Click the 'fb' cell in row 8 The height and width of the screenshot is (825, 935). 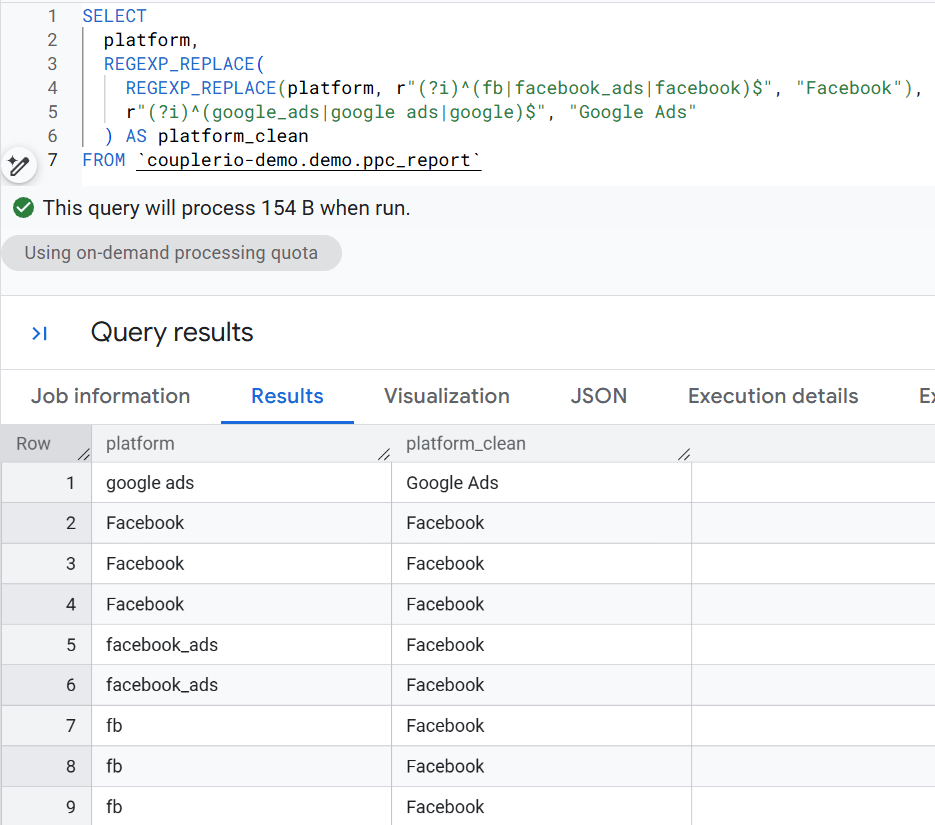coord(241,766)
